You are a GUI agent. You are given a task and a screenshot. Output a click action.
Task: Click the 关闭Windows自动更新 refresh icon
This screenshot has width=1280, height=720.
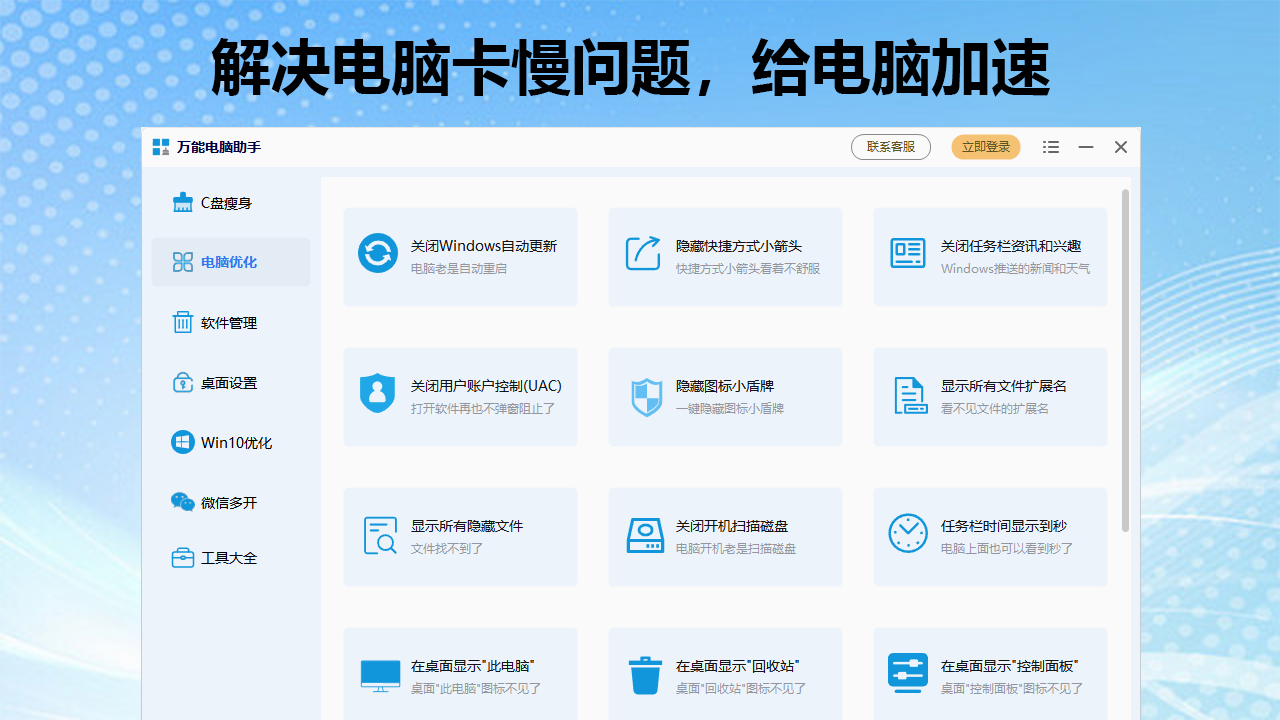coord(378,253)
